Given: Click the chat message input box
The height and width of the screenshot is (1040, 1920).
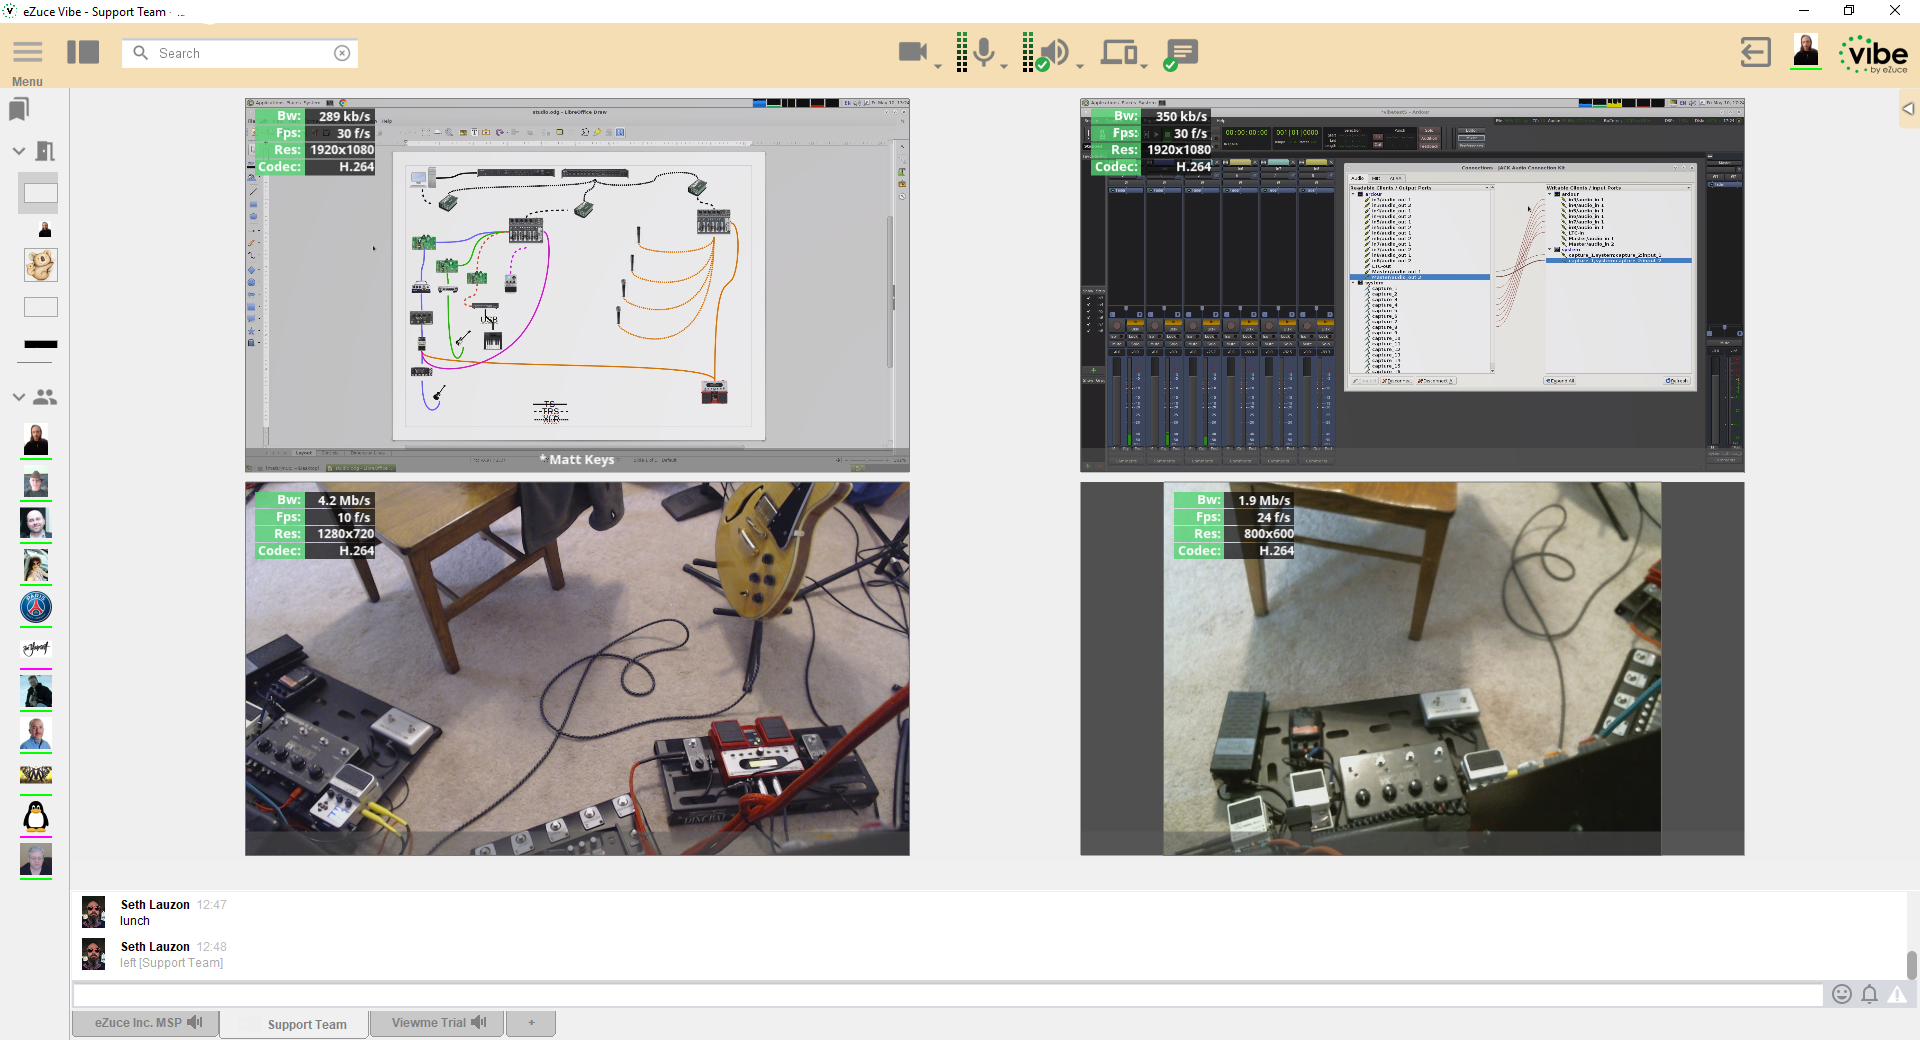Looking at the screenshot, I should tap(948, 995).
